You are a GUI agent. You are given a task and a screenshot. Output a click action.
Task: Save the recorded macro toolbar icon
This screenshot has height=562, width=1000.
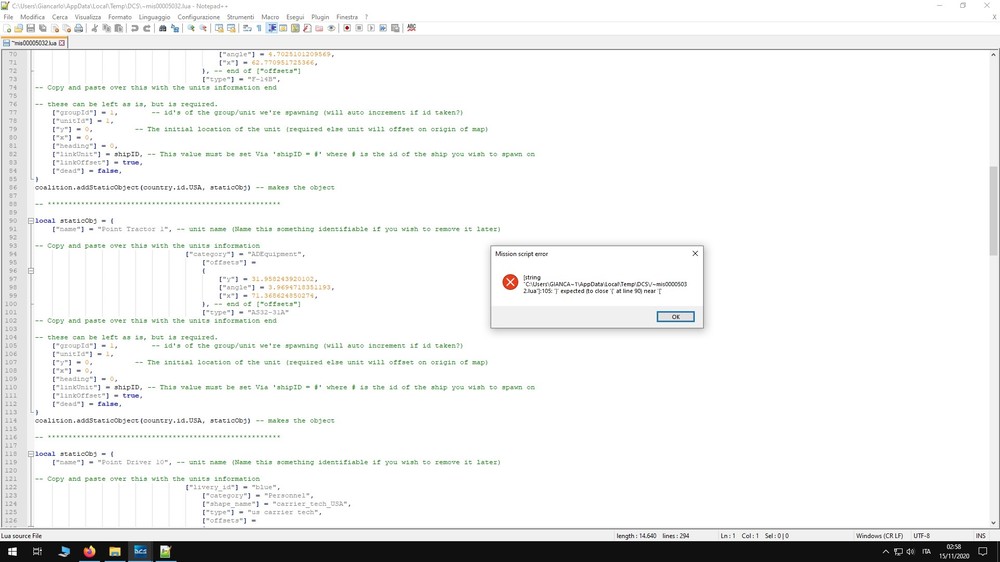click(x=395, y=28)
